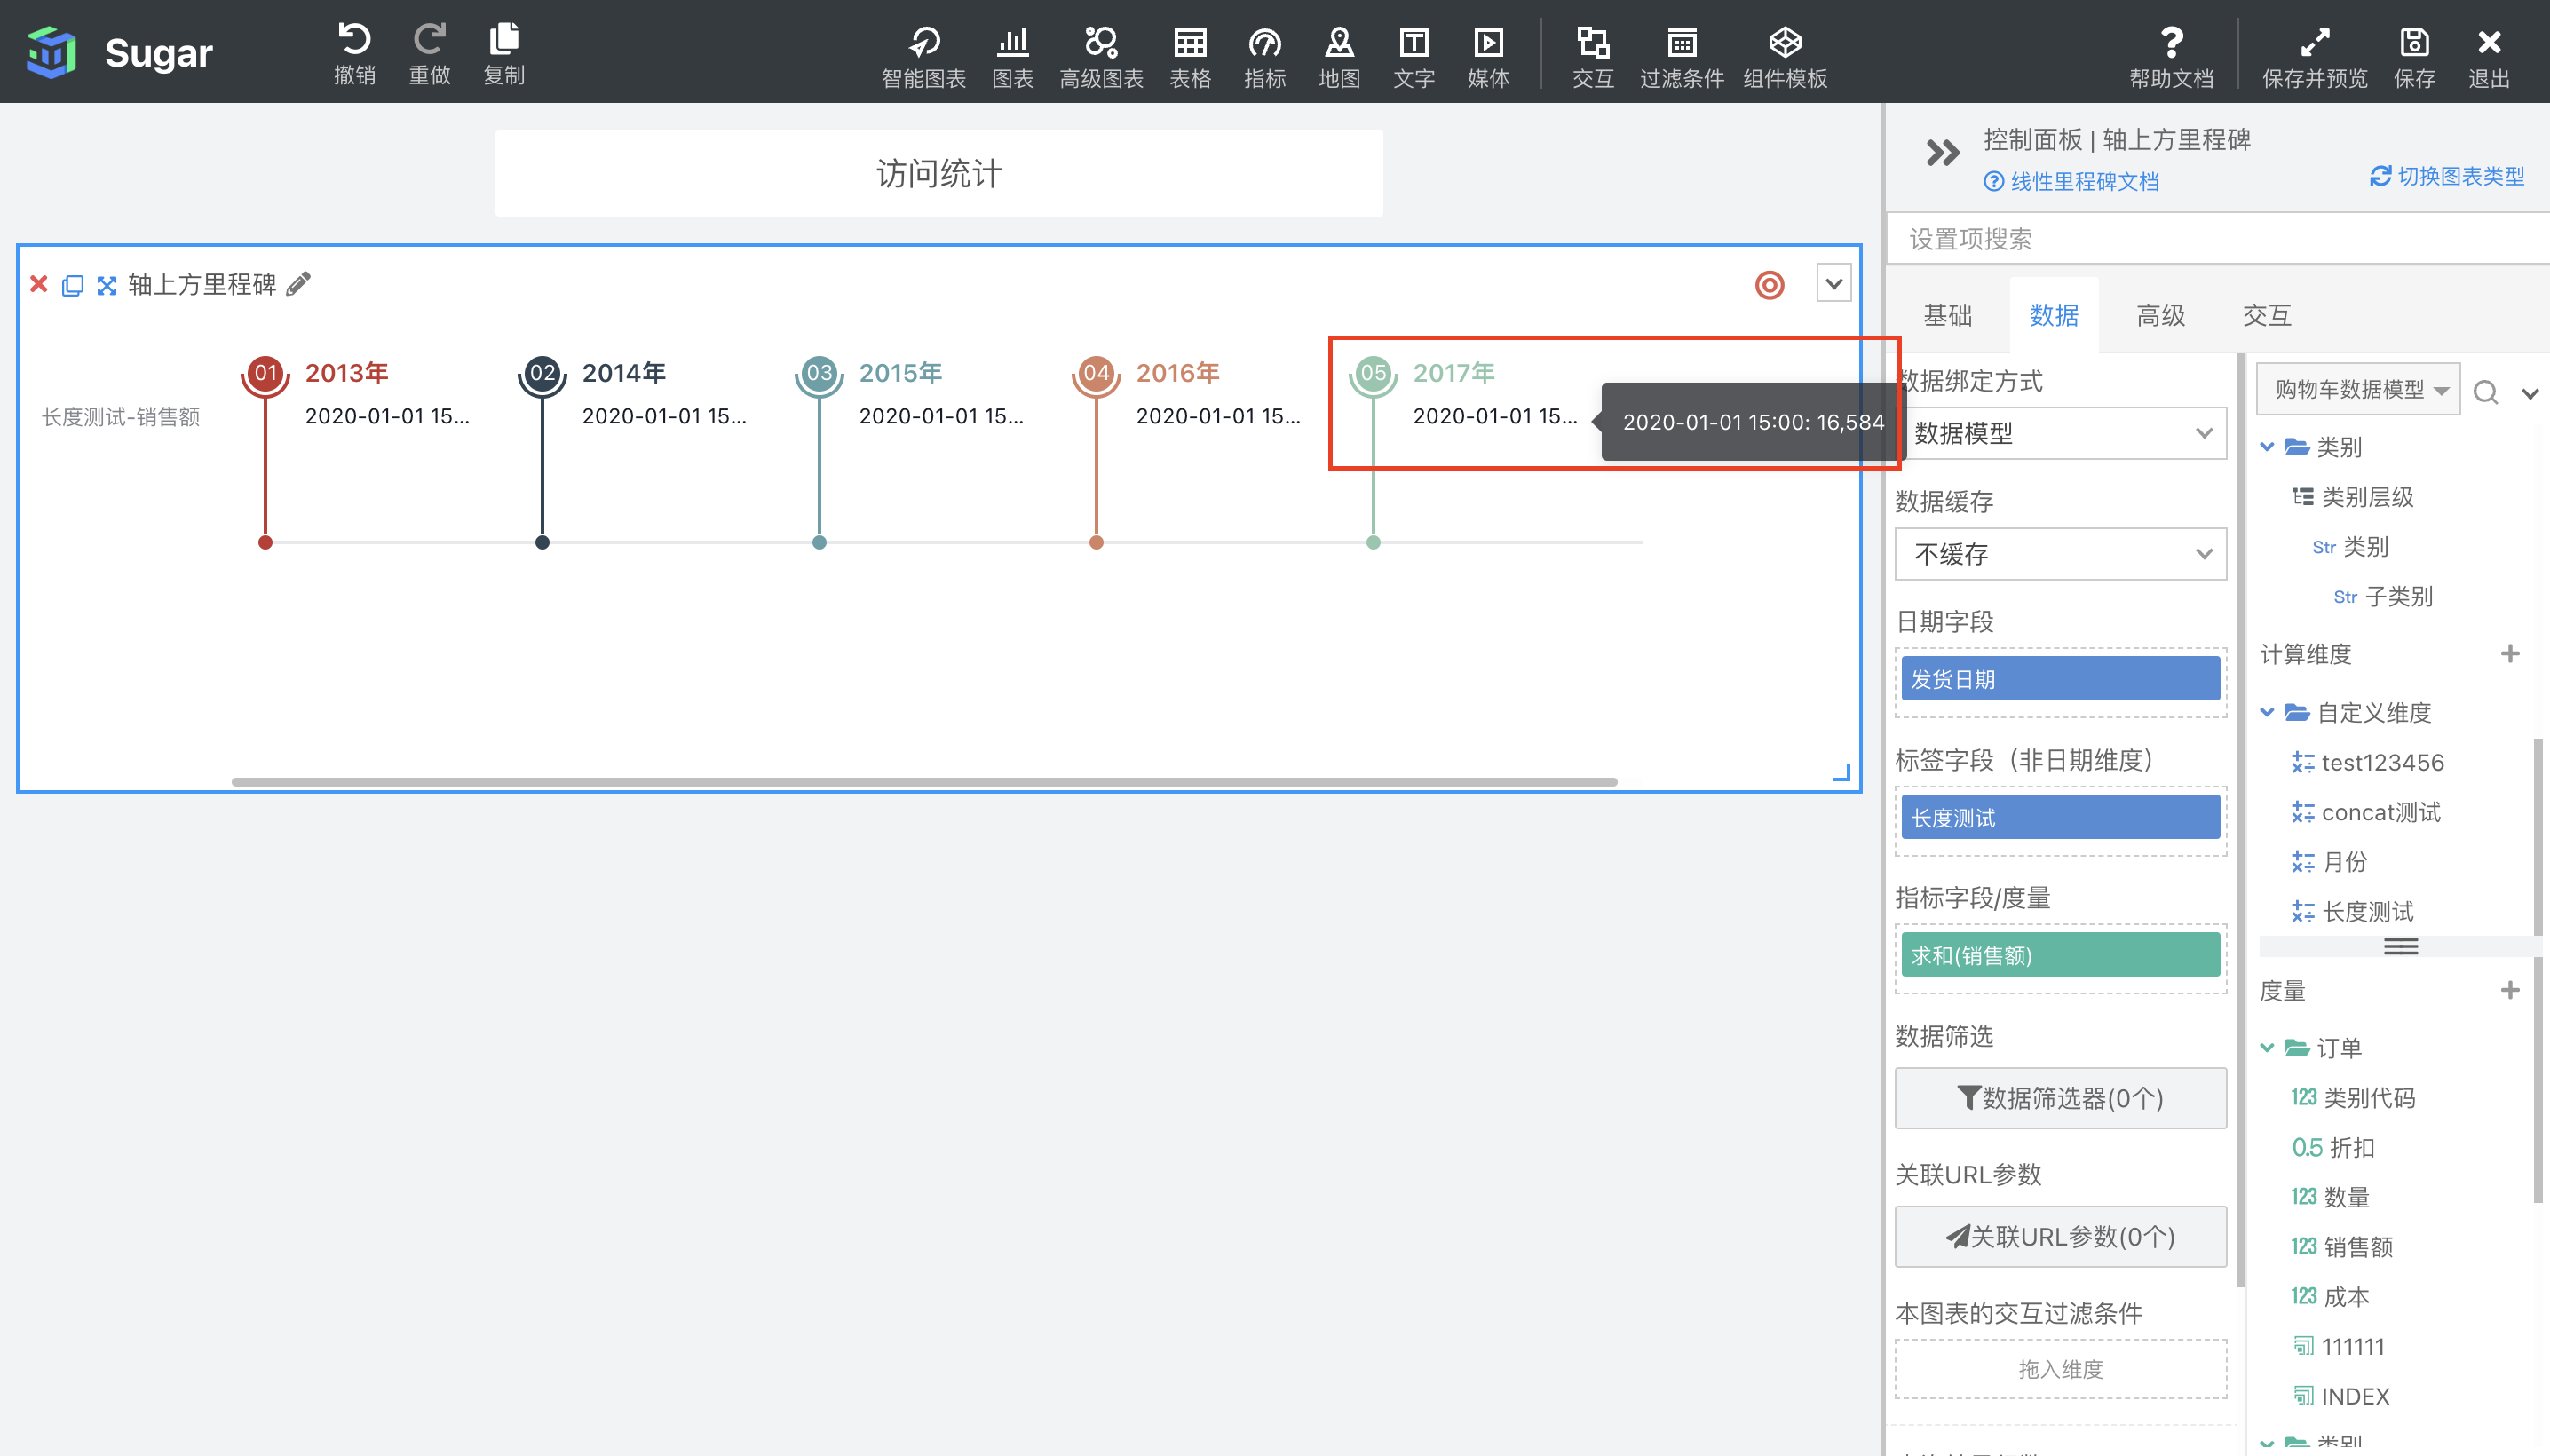The image size is (2550, 1456).
Task: Select the test123456 custom dimension
Action: [2367, 763]
